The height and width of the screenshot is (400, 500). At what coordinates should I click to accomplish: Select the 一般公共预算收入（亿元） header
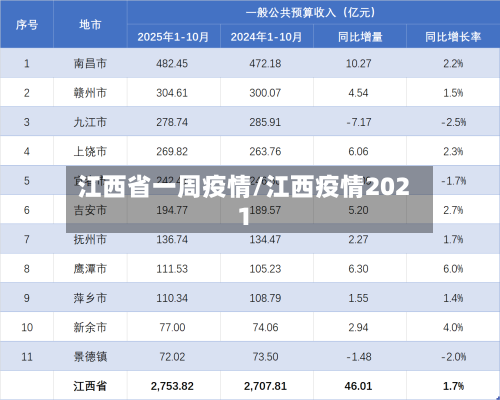(313, 13)
